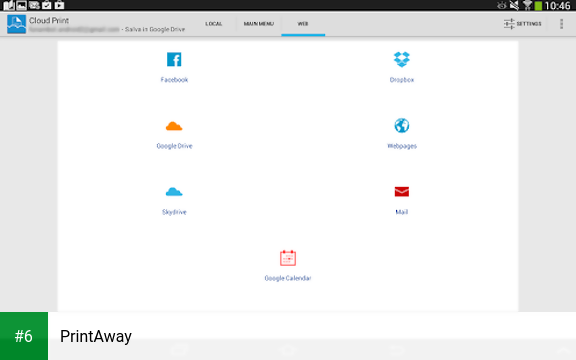Open the Google Calendar icon
The image size is (576, 360).
[x=288, y=258]
